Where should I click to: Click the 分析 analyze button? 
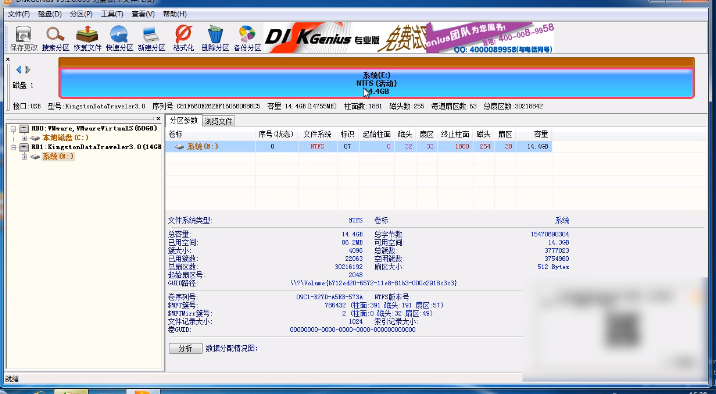(185, 348)
